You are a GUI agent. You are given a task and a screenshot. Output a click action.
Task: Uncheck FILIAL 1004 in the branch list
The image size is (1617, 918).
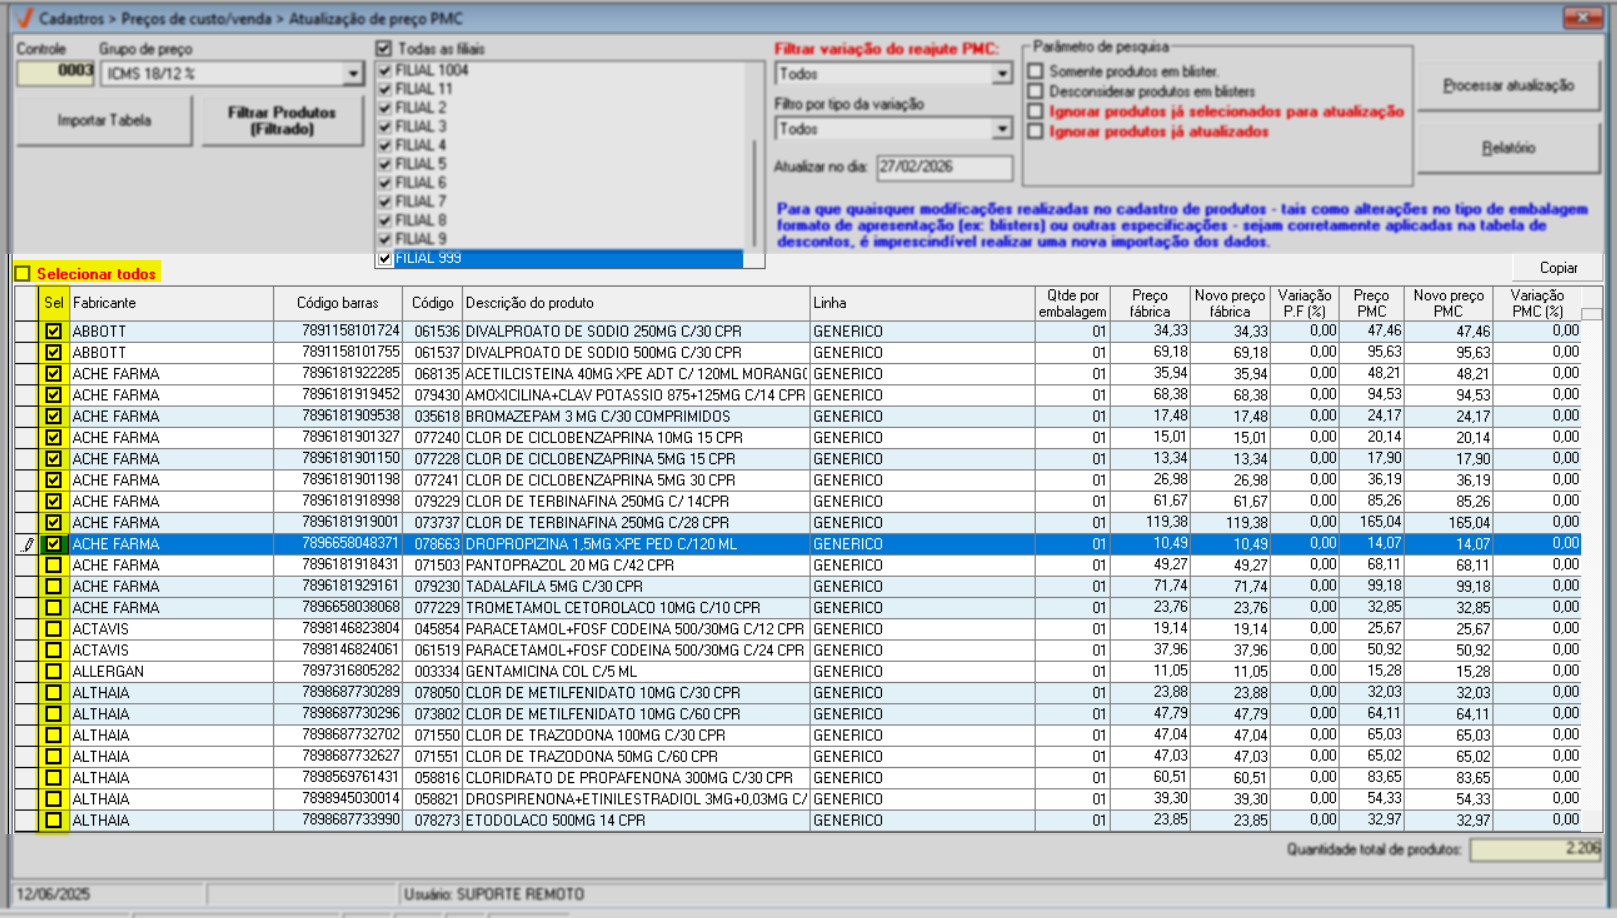point(385,70)
